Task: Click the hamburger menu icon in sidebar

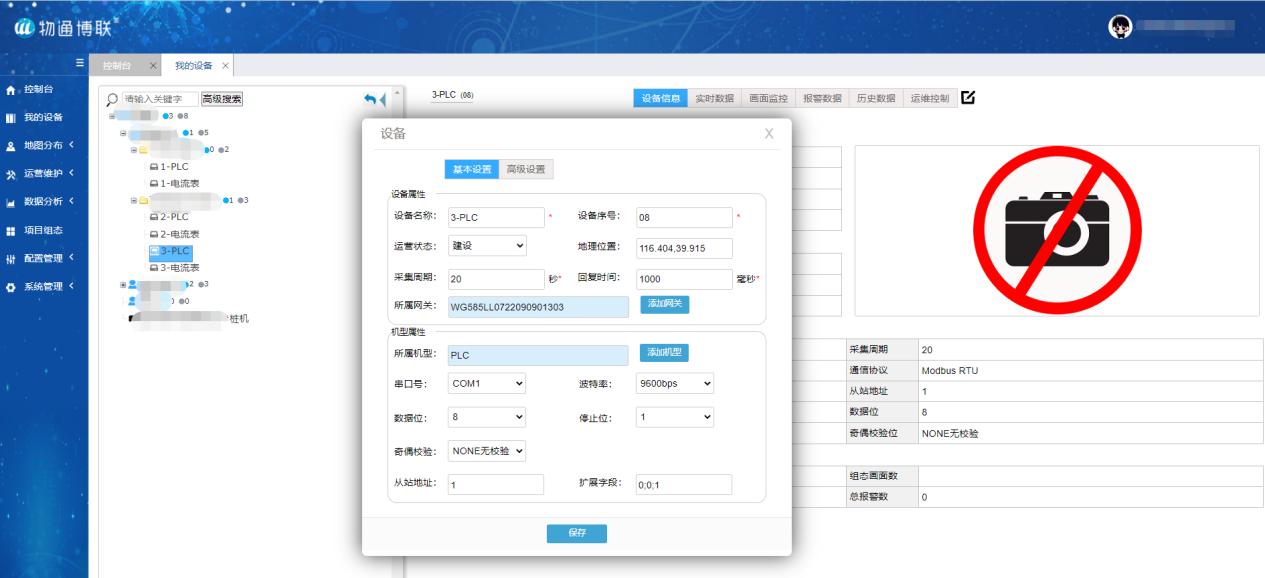Action: pyautogui.click(x=80, y=62)
